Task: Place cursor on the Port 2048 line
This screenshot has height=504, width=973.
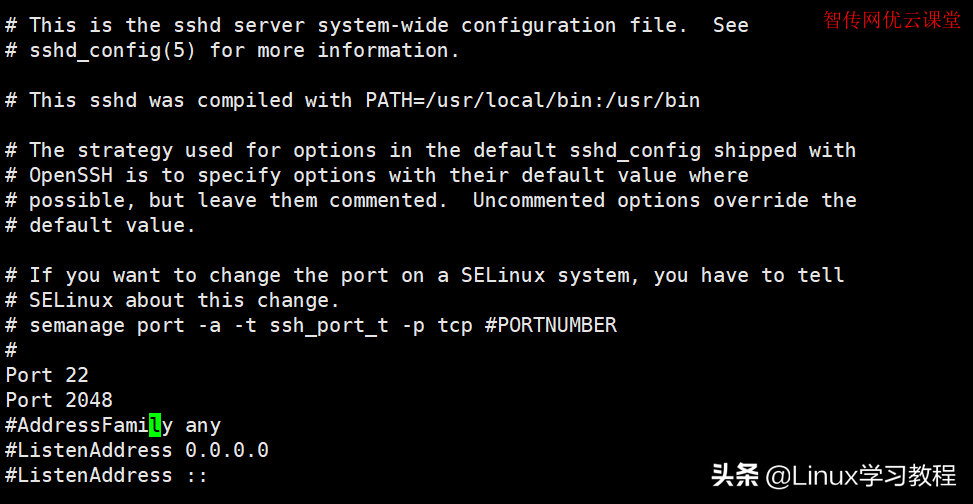Action: 59,401
